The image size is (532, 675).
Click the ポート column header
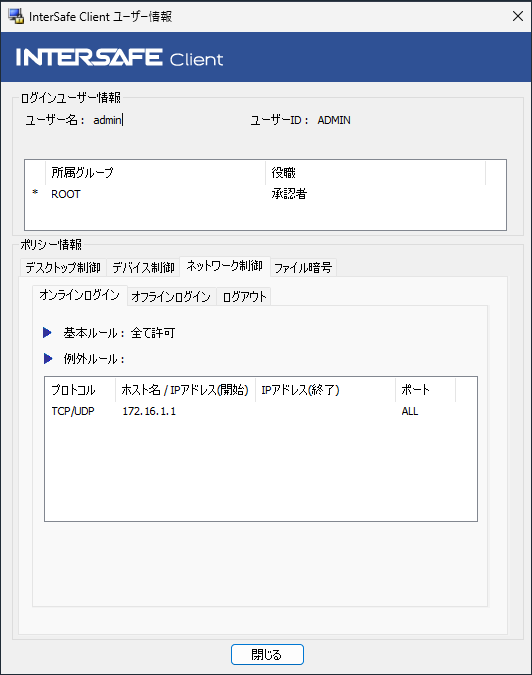tap(425, 390)
